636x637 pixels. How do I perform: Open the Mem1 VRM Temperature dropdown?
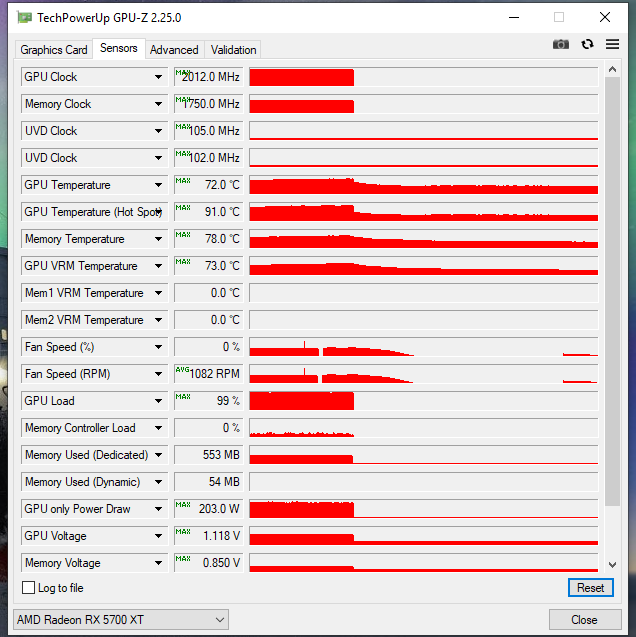coord(158,293)
